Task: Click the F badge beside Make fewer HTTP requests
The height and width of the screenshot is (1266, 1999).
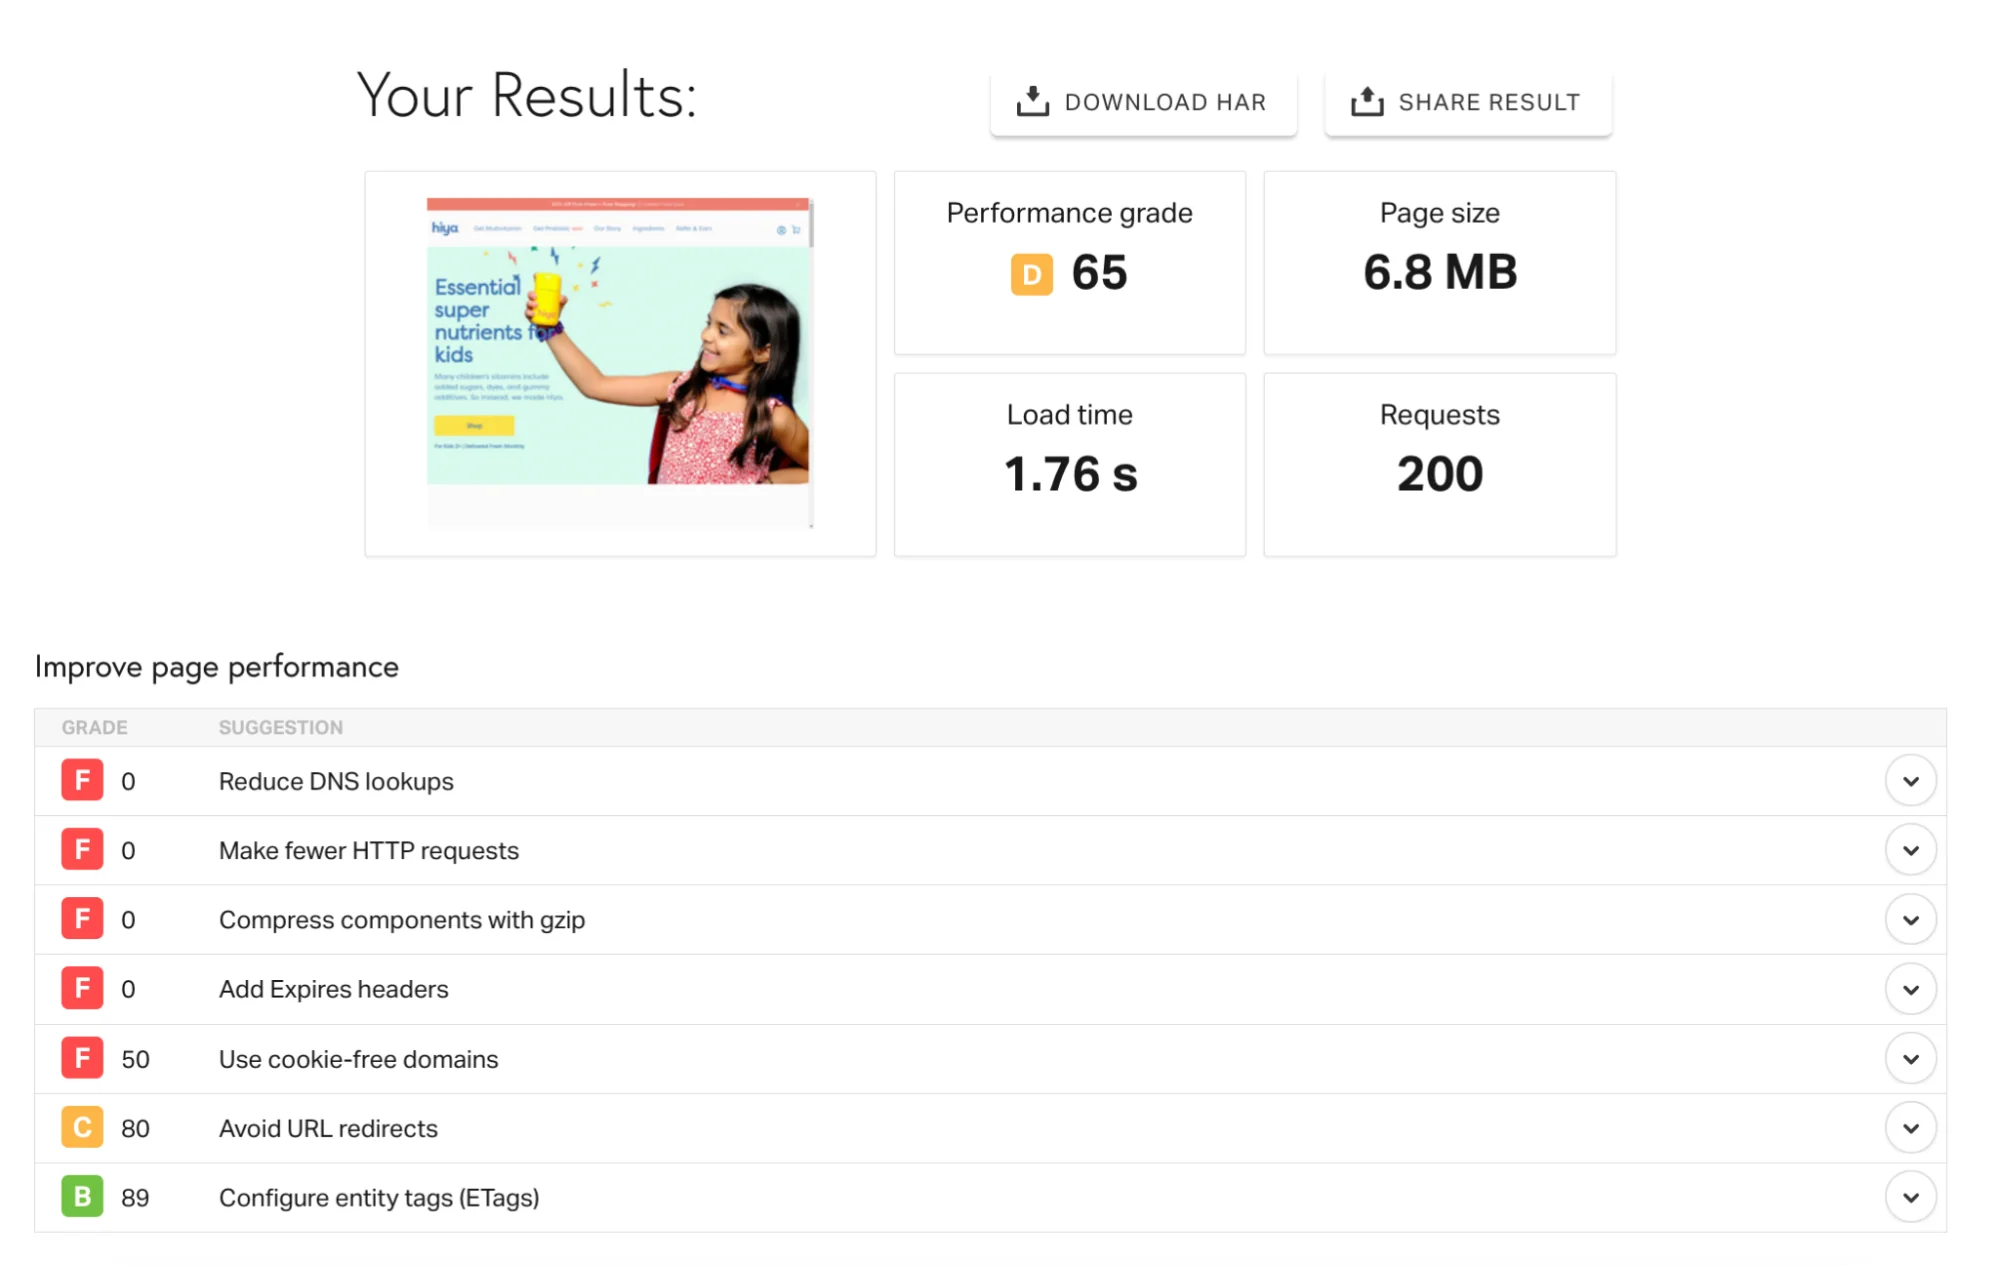Action: [x=82, y=850]
